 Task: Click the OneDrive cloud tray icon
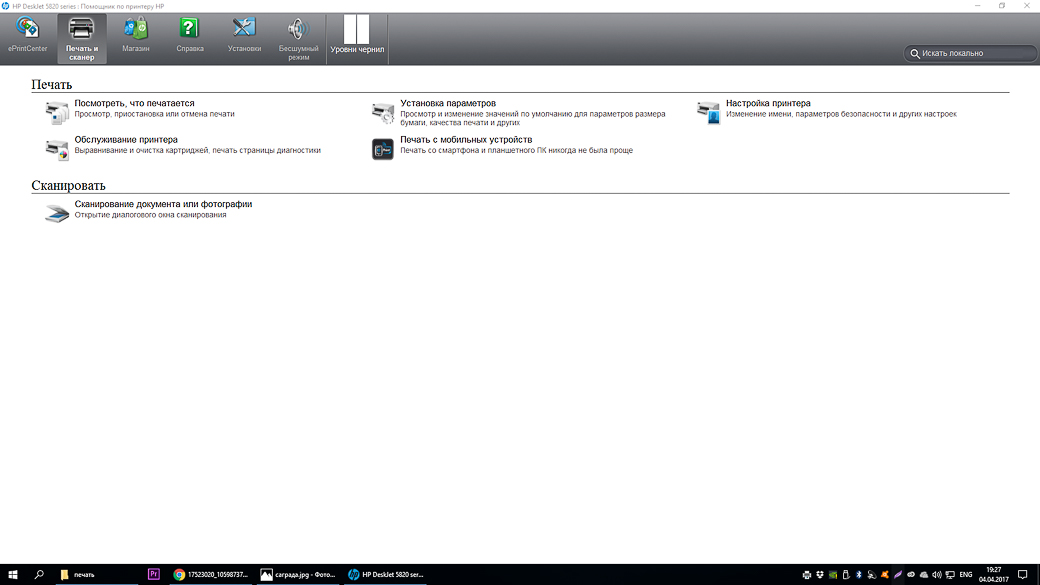tap(924, 575)
